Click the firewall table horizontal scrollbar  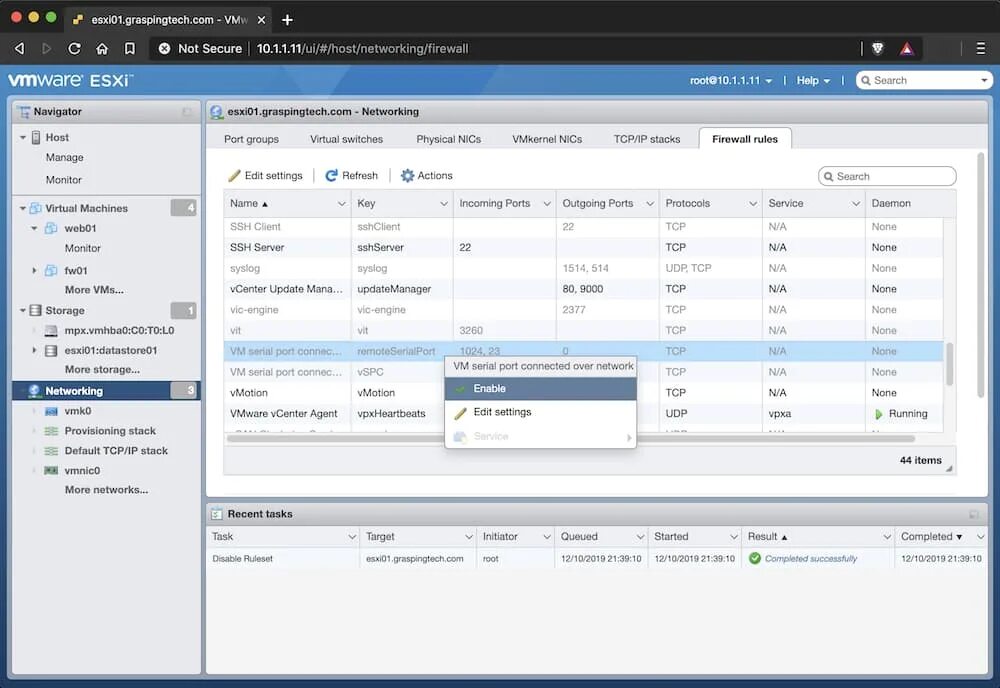click(571, 439)
